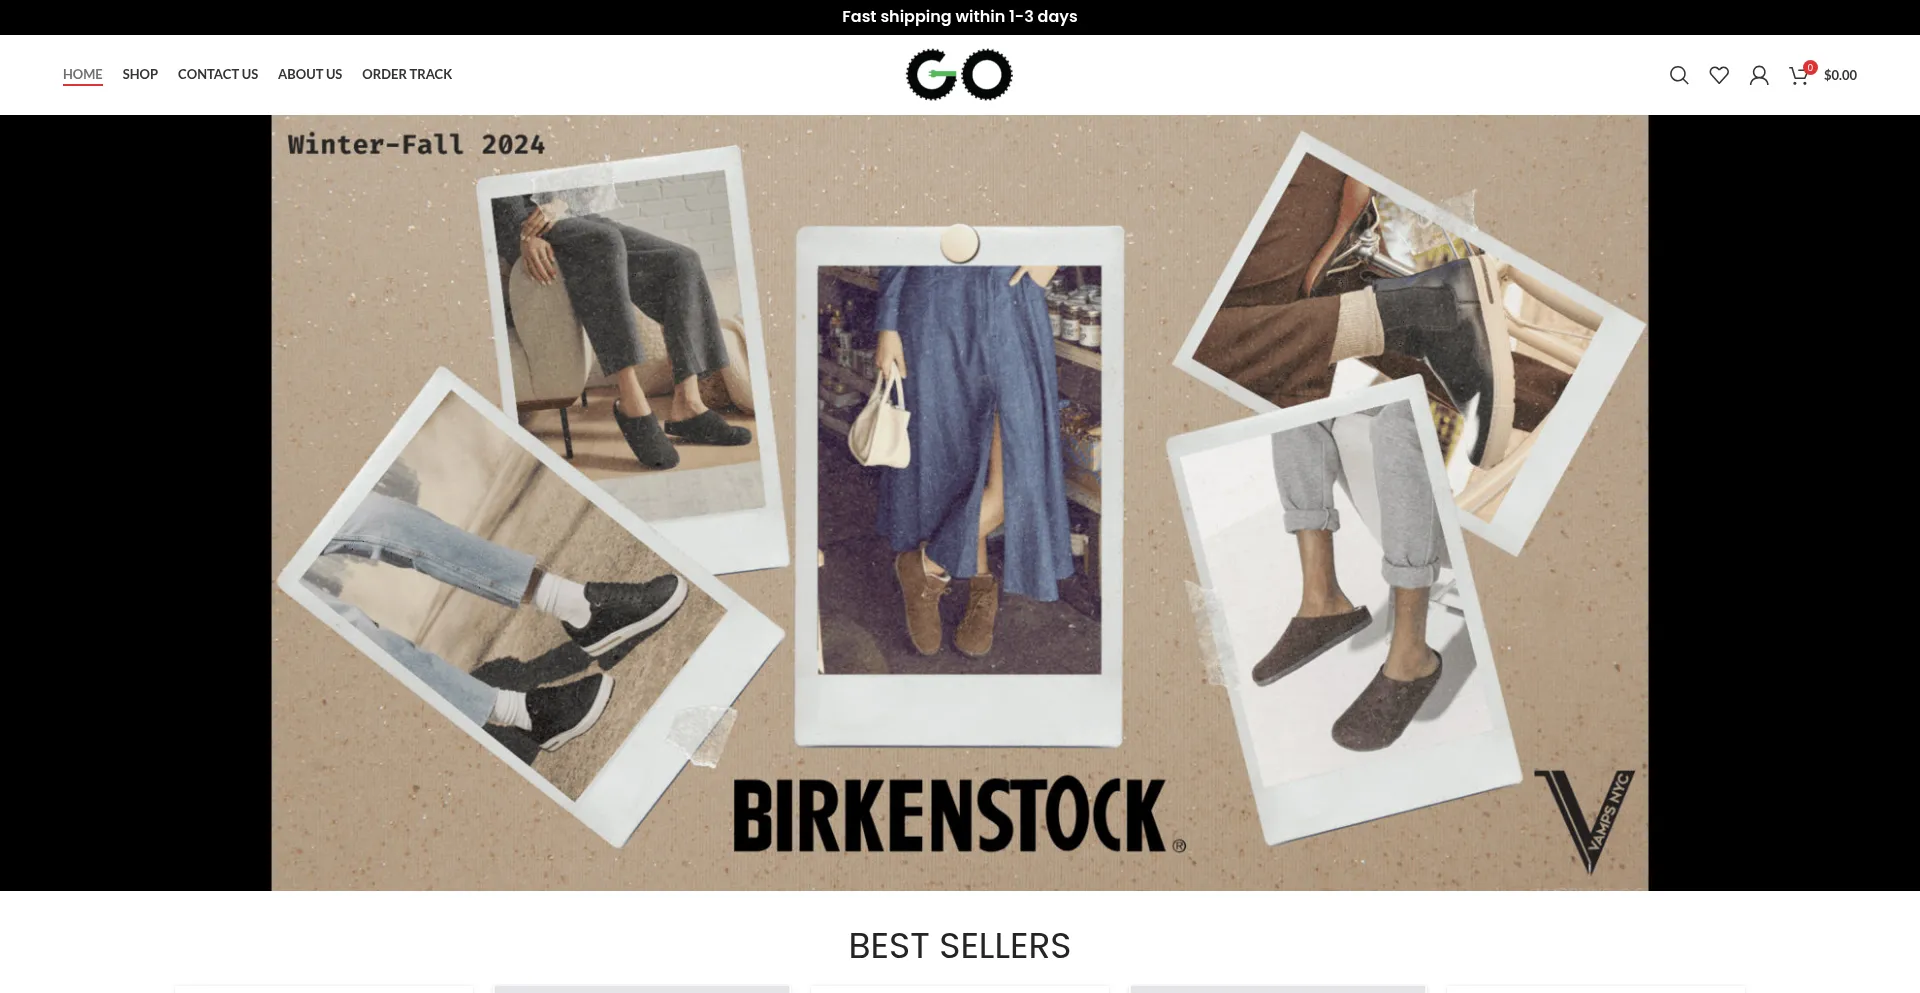The width and height of the screenshot is (1920, 993).
Task: Click the red cart count badge
Action: coord(1810,68)
